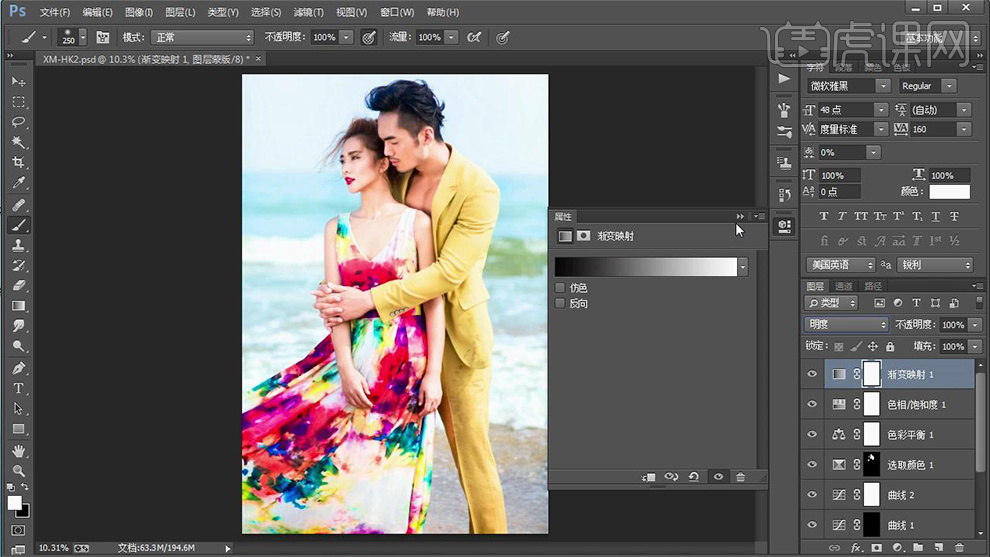Viewport: 990px width, 557px height.
Task: Select the Crop tool
Action: pyautogui.click(x=19, y=163)
